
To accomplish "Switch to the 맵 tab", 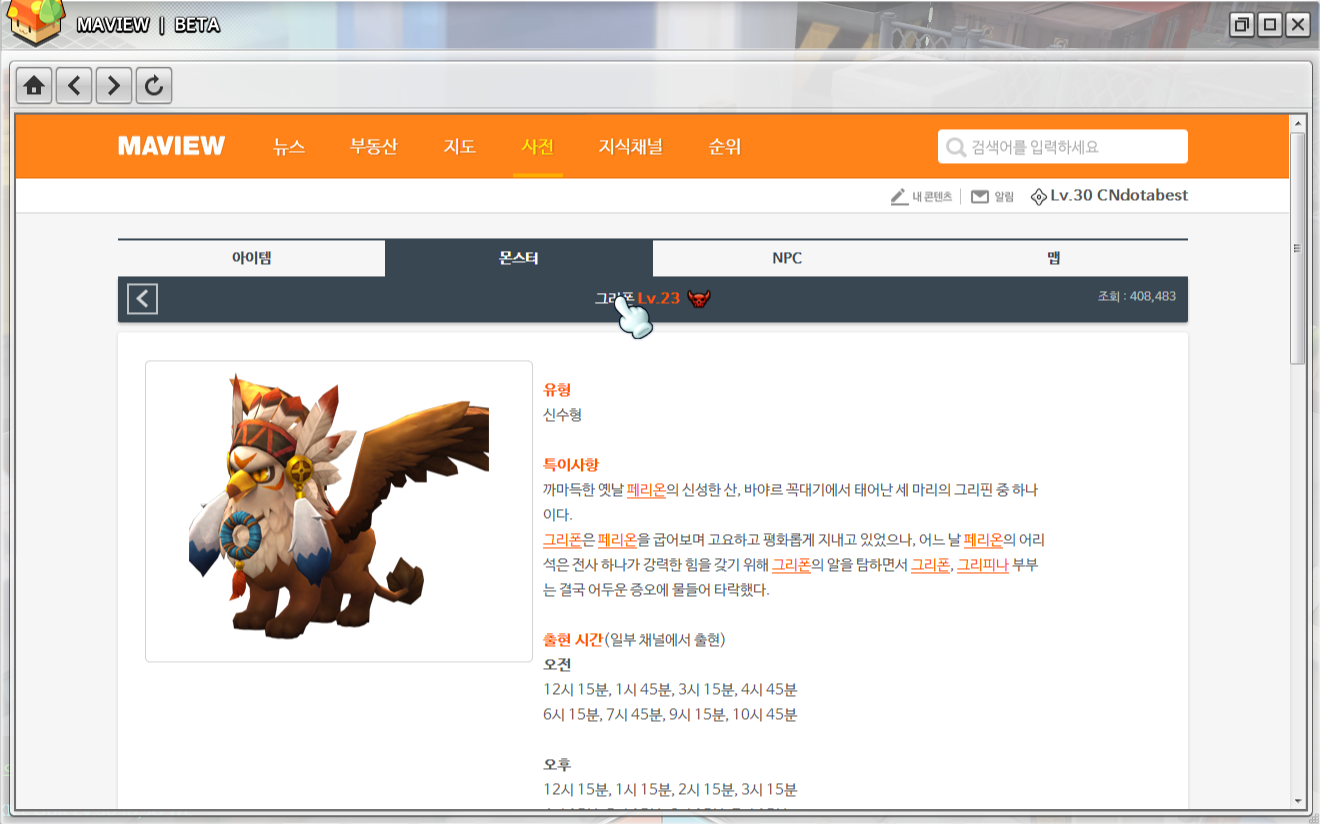I will point(1054,258).
